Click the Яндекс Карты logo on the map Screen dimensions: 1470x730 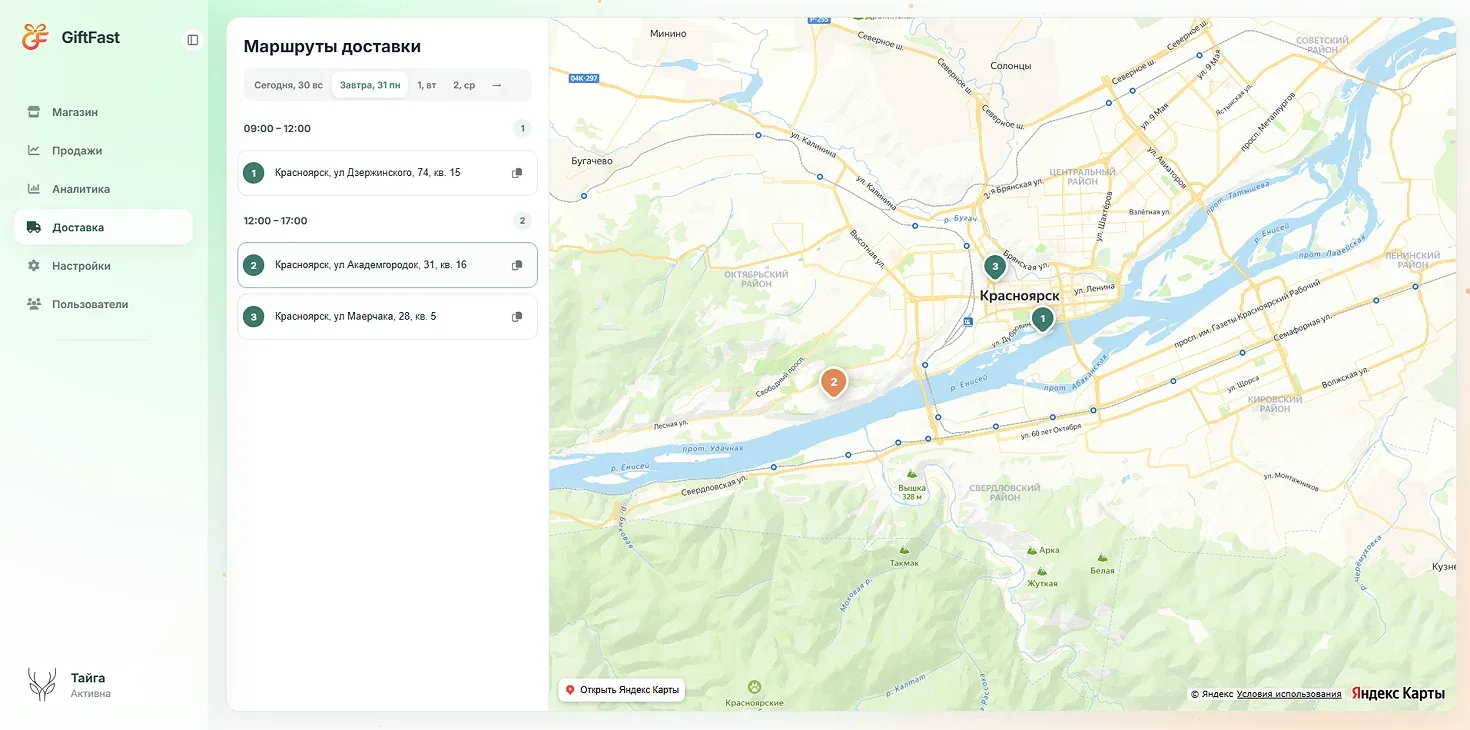[x=1398, y=693]
